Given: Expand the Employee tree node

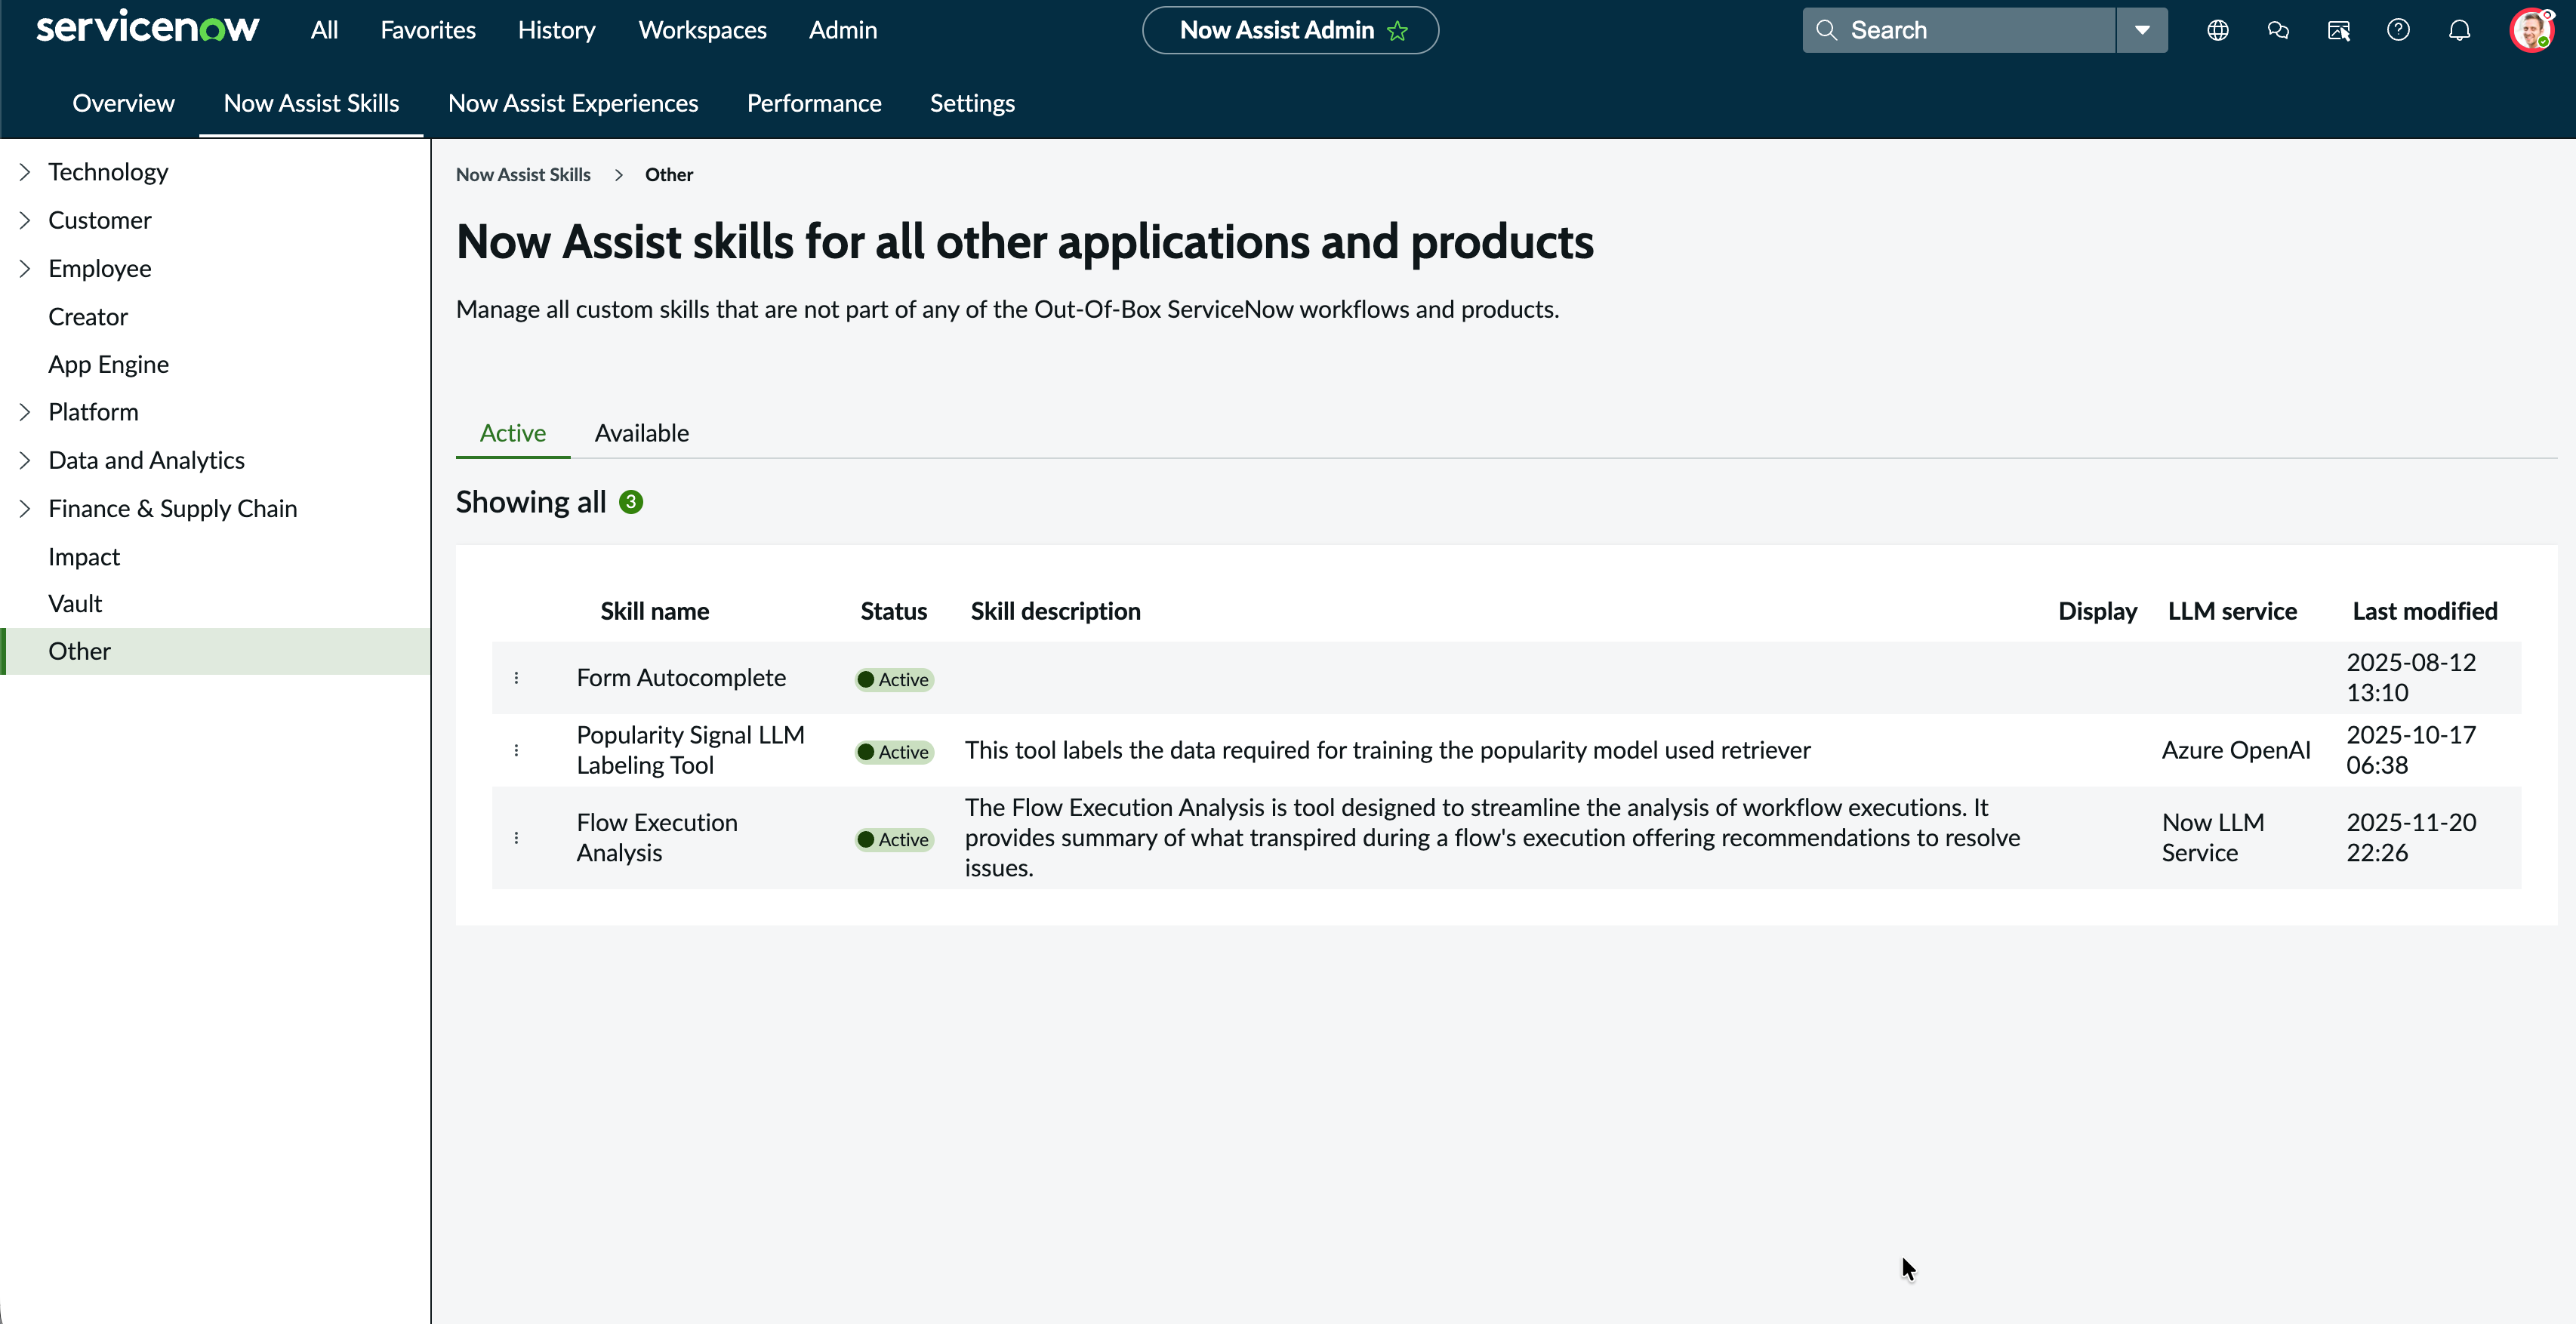Looking at the screenshot, I should (x=25, y=268).
